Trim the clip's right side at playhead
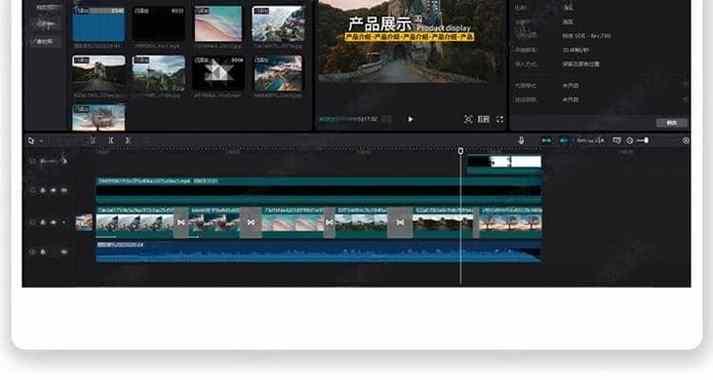Screen dimensions: 713x380 pos(128,140)
